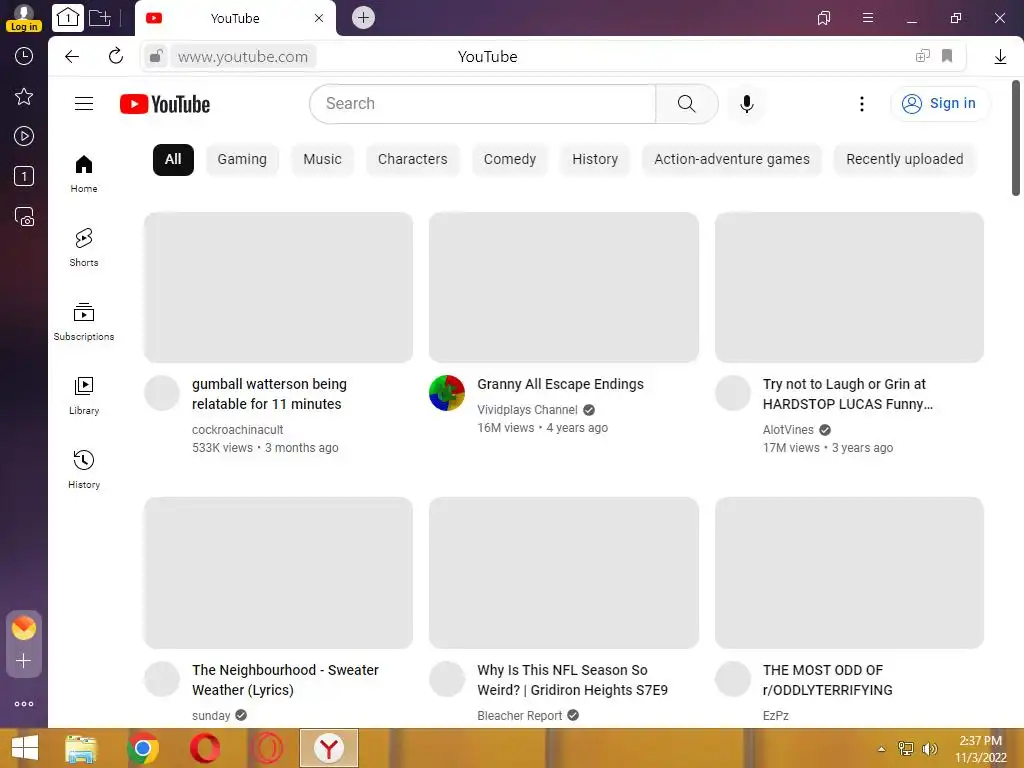Click the new tab group icon
The image size is (1024, 768).
pyautogui.click(x=100, y=18)
